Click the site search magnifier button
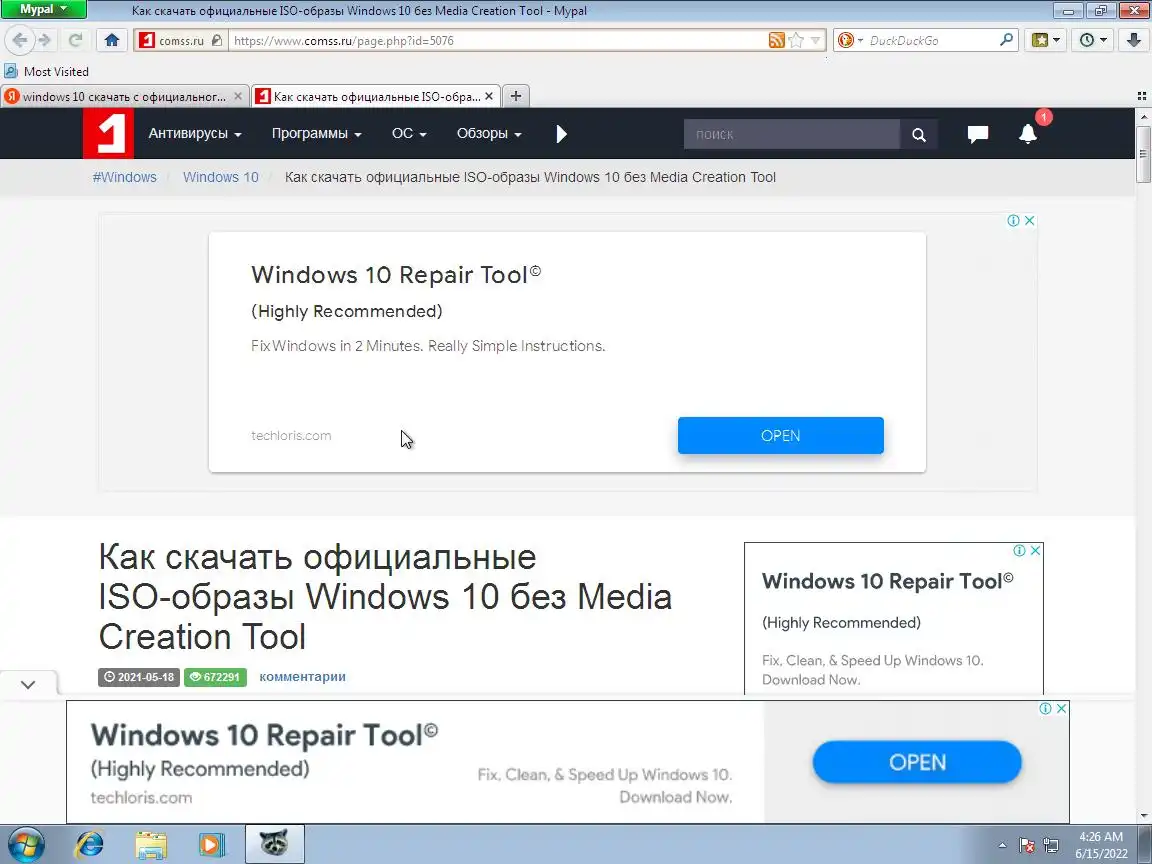1152x864 pixels. 918,134
